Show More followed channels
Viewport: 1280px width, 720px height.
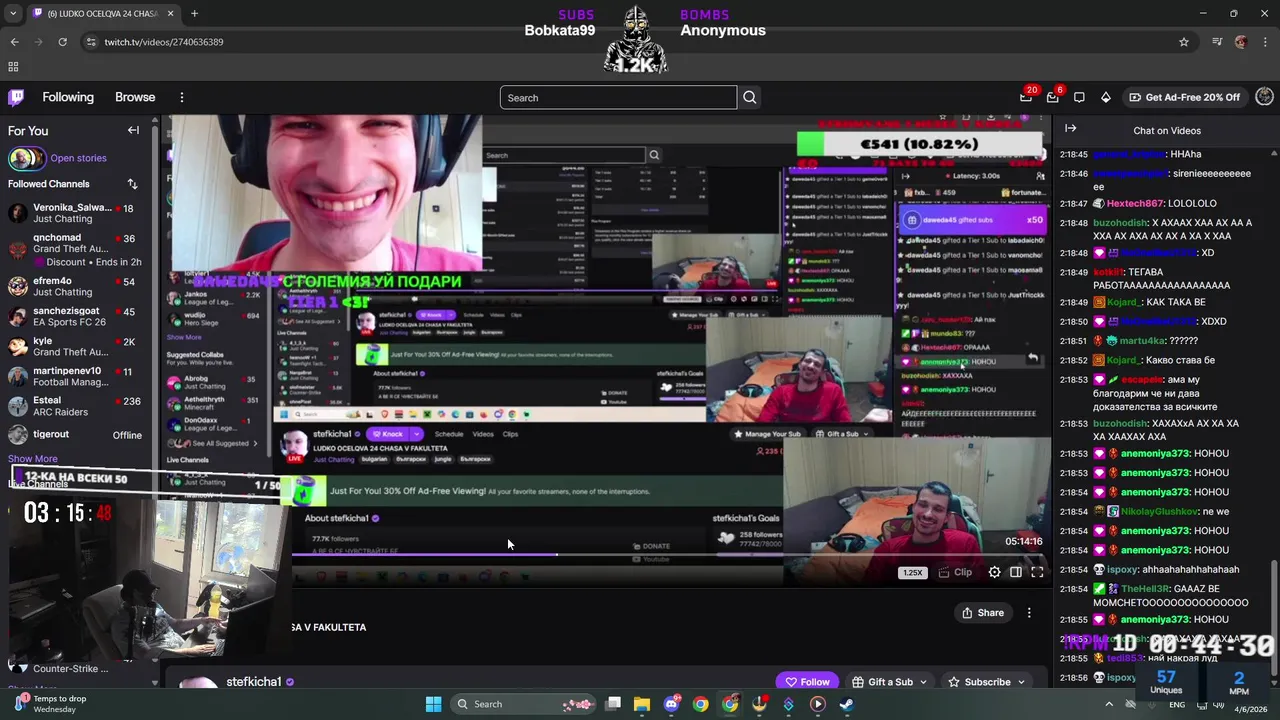[33, 458]
